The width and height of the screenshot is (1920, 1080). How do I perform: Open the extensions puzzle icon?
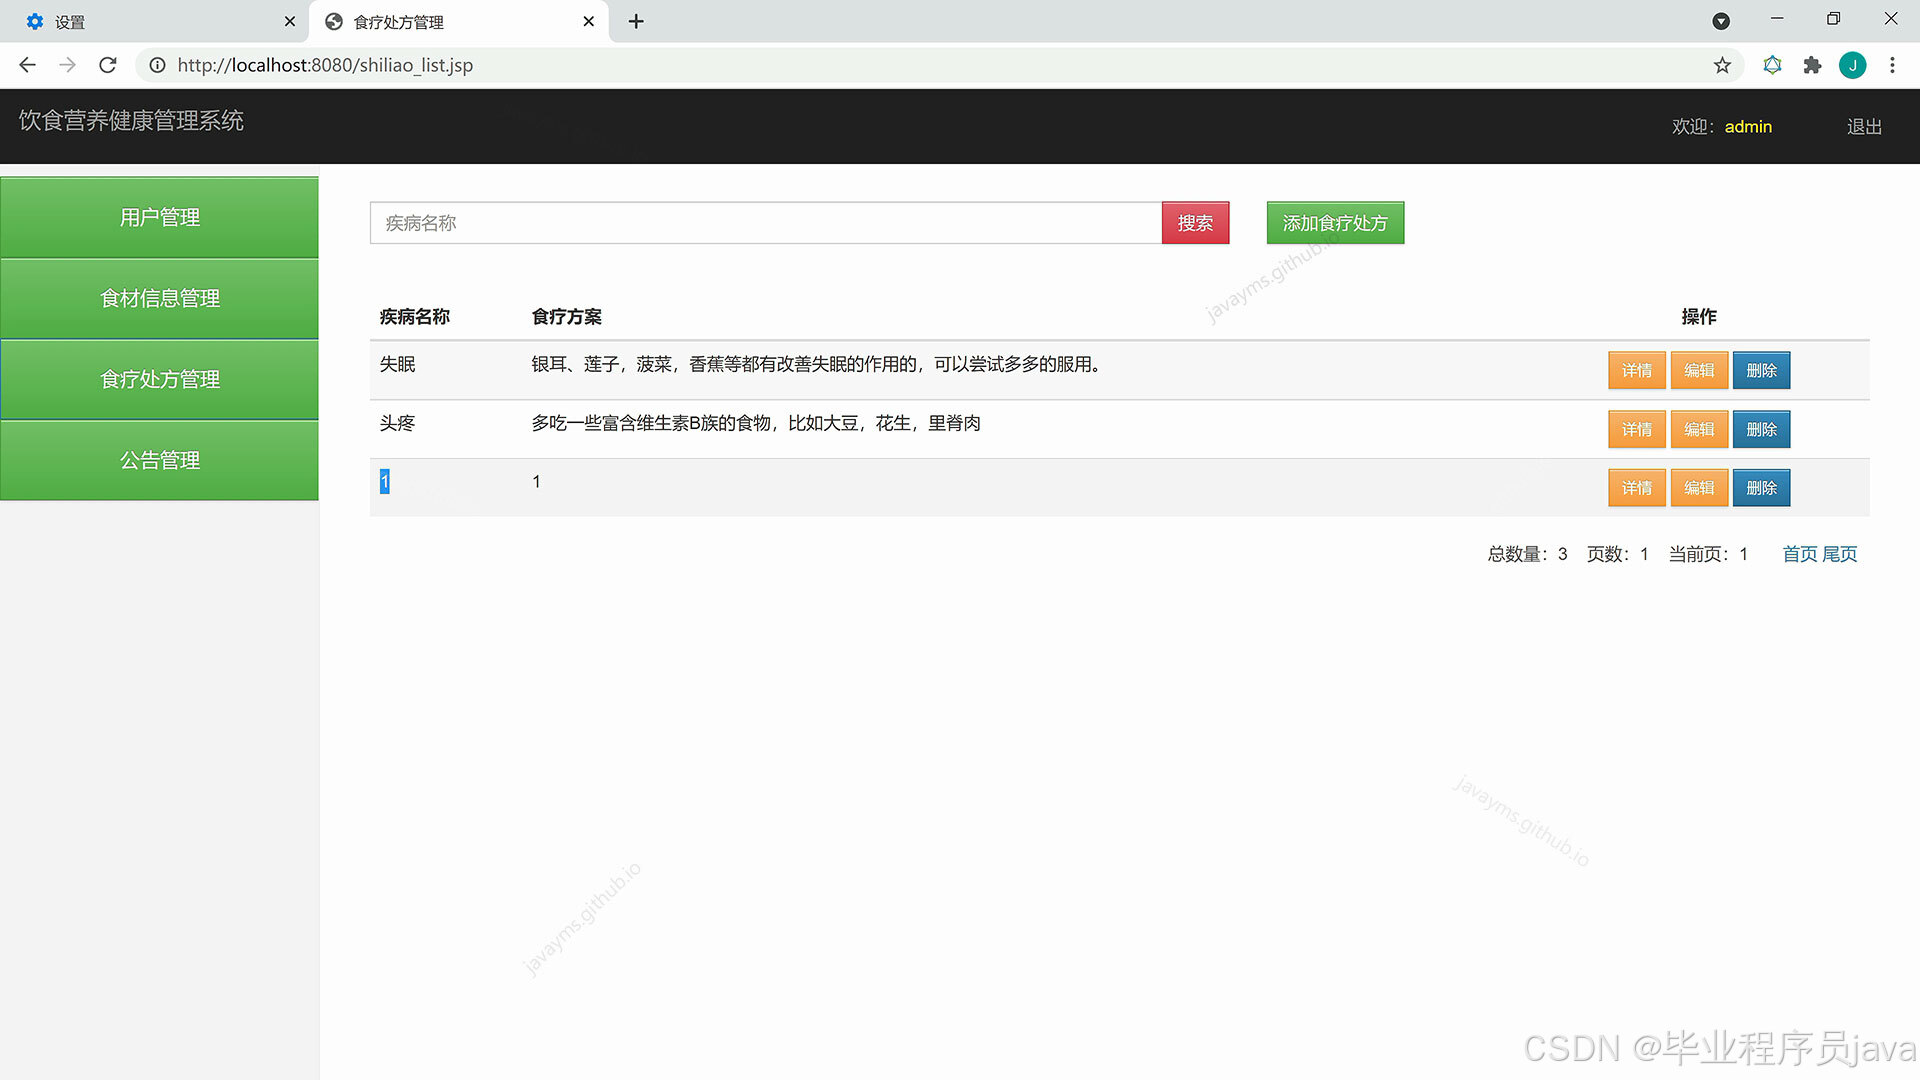(x=1812, y=65)
